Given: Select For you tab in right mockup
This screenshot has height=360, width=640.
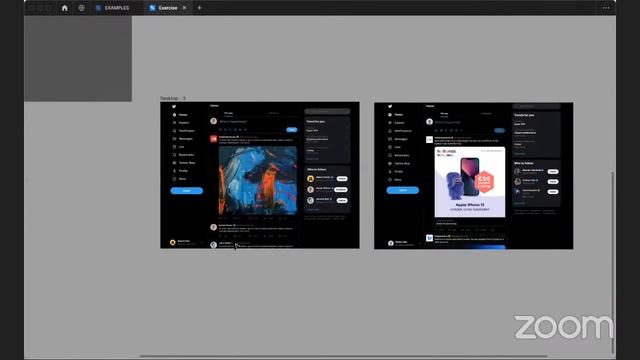Looking at the screenshot, I should tap(444, 113).
